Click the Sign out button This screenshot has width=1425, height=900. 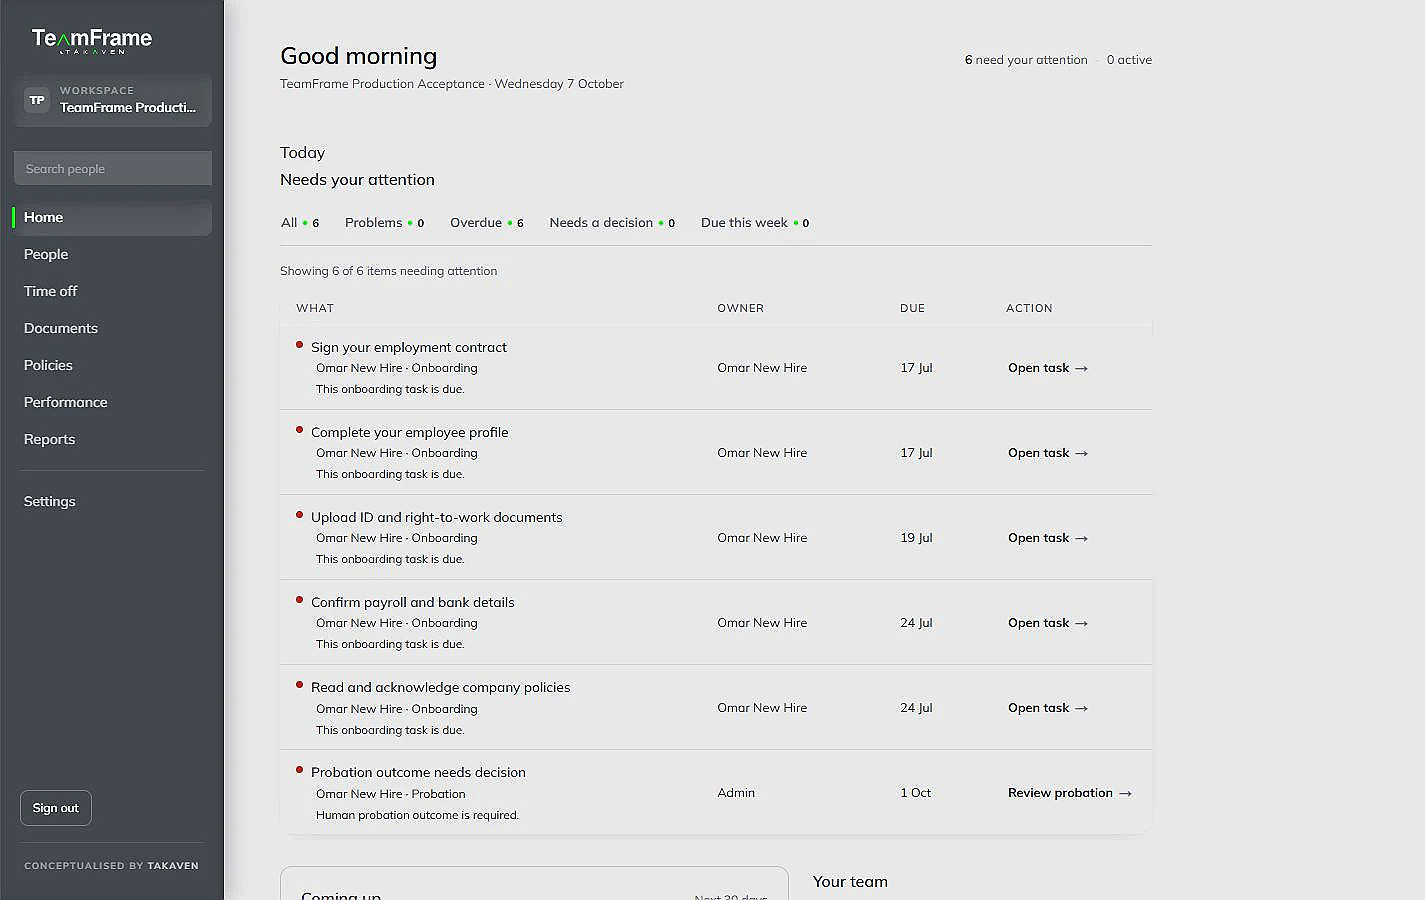pyautogui.click(x=56, y=808)
